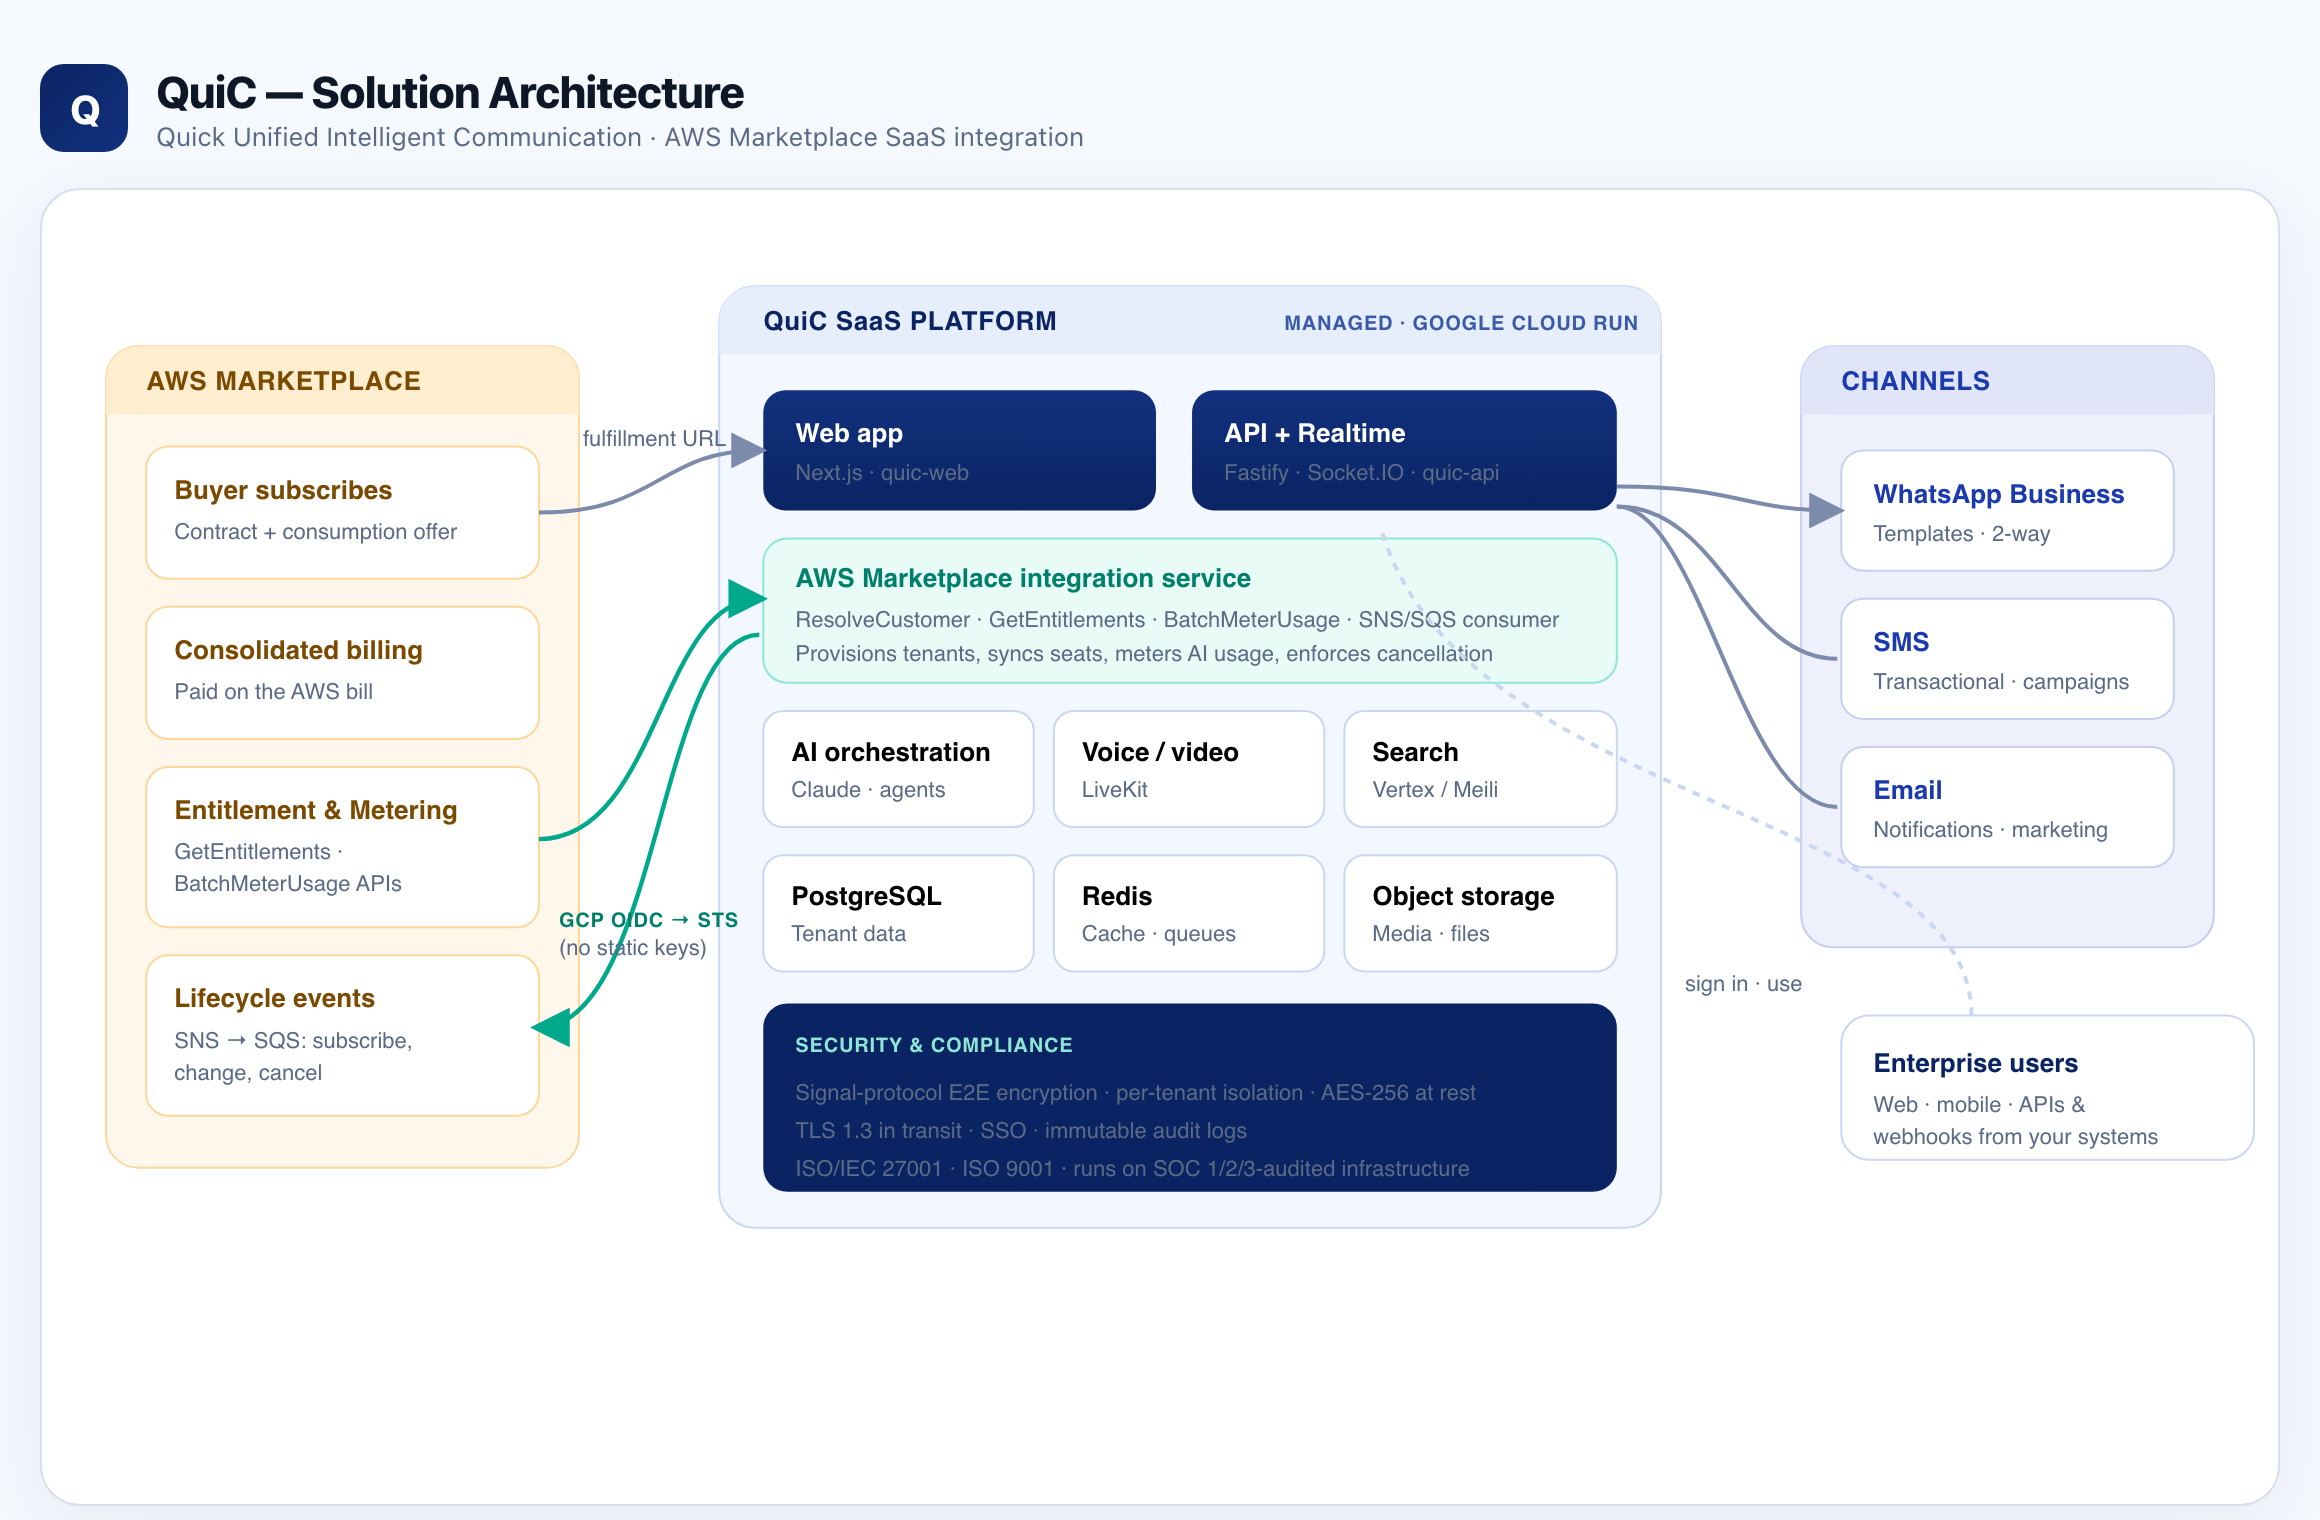The image size is (2320, 1520).
Task: Click the 'LiveKit' text
Action: 1115,790
